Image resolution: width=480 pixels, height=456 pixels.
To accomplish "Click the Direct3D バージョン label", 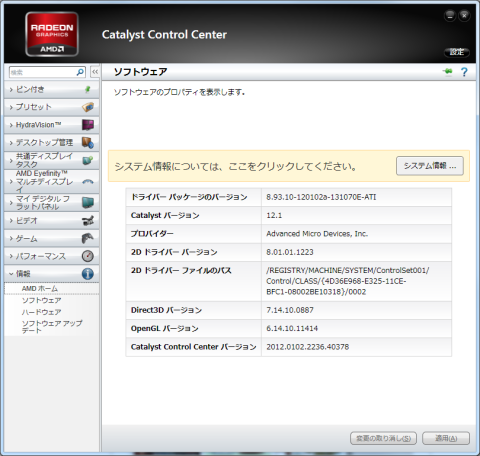I will [x=166, y=310].
